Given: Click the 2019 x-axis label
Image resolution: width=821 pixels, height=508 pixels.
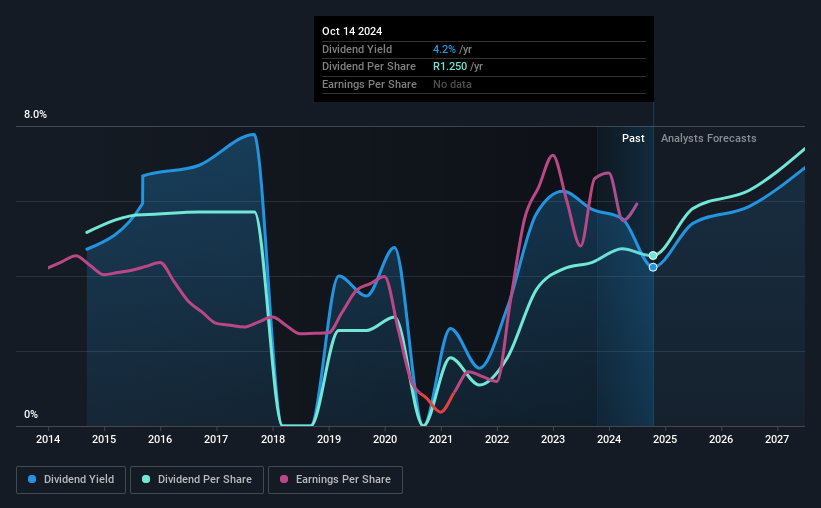Looking at the screenshot, I should pyautogui.click(x=329, y=439).
